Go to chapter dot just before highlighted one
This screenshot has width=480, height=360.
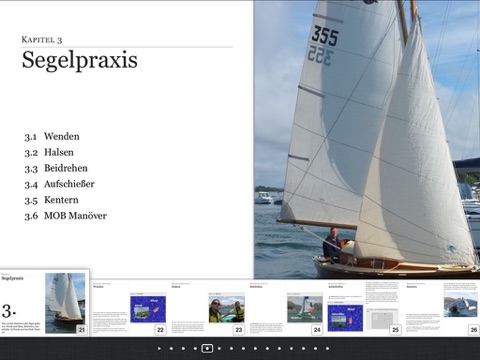tap(195, 349)
